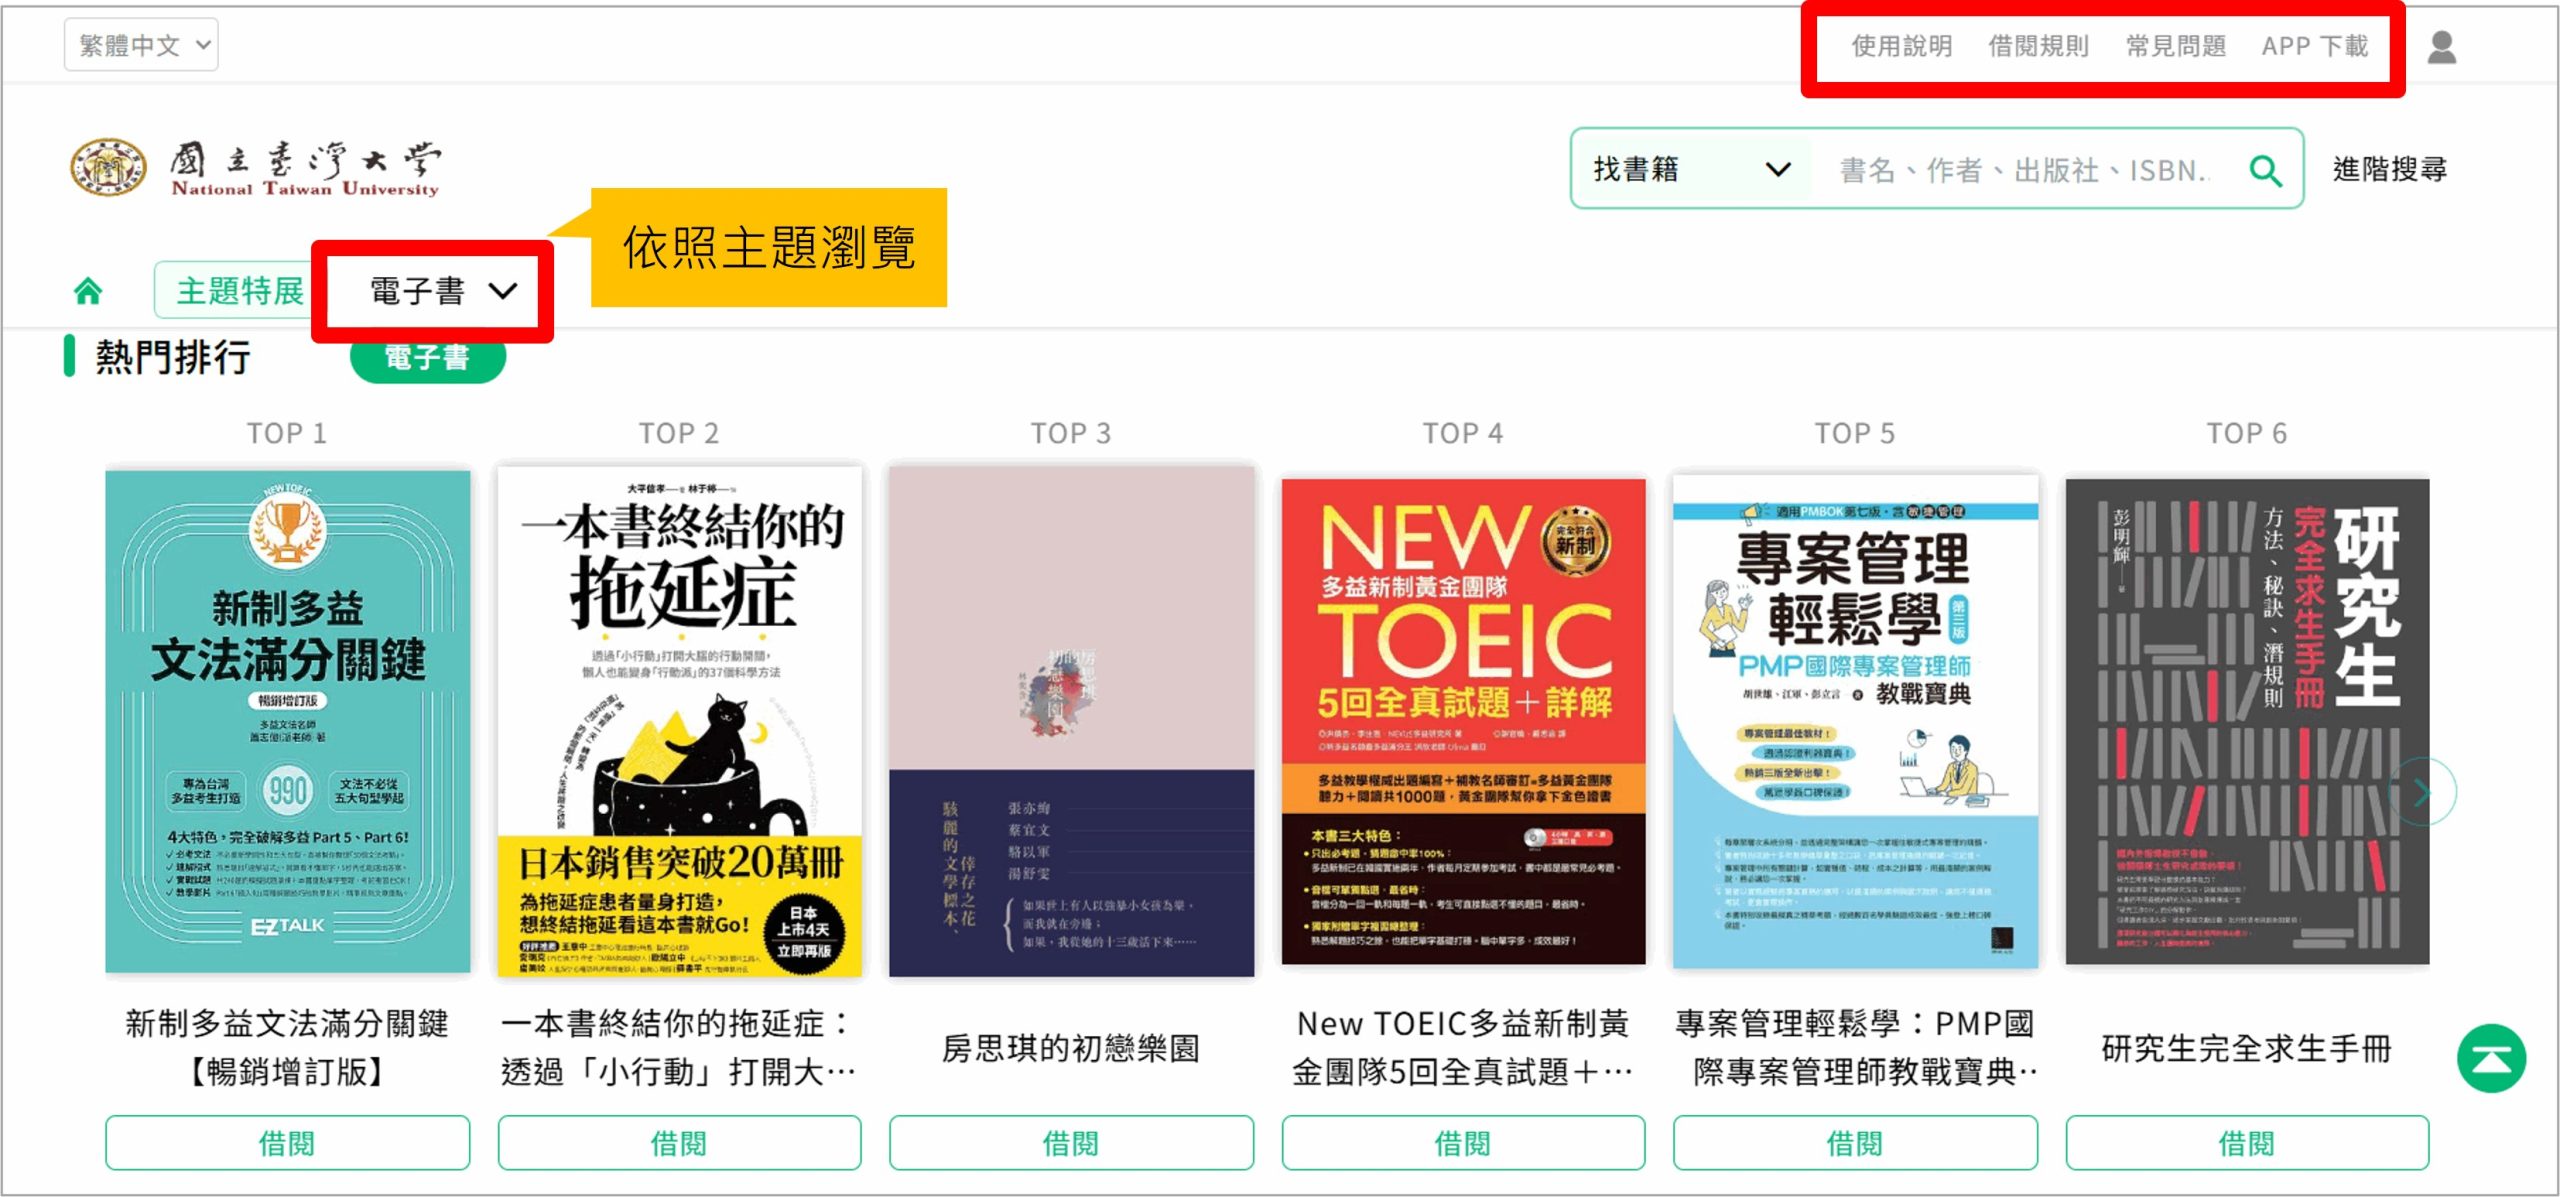Open the 繁體中文 language dropdown
The width and height of the screenshot is (2560, 1197).
tap(141, 45)
